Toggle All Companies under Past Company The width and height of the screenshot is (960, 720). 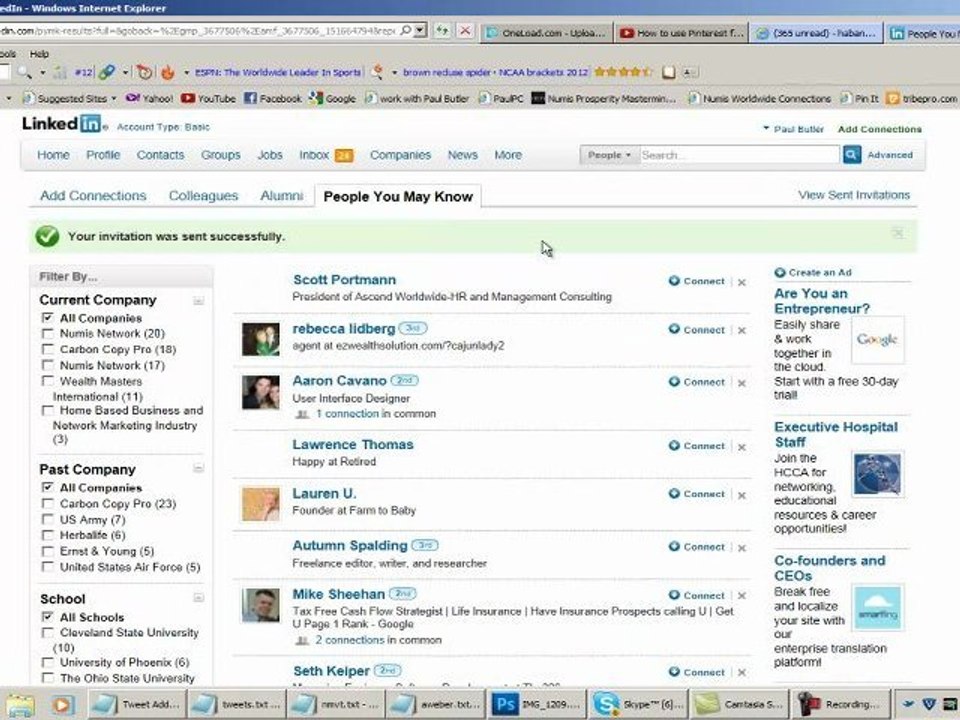[x=47, y=487]
